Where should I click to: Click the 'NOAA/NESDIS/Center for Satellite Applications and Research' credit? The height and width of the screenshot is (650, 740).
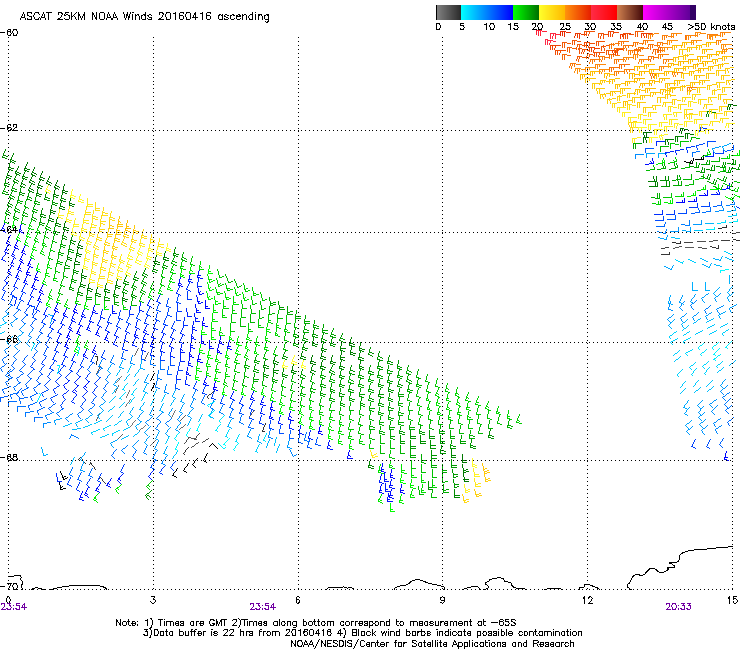coord(432,644)
